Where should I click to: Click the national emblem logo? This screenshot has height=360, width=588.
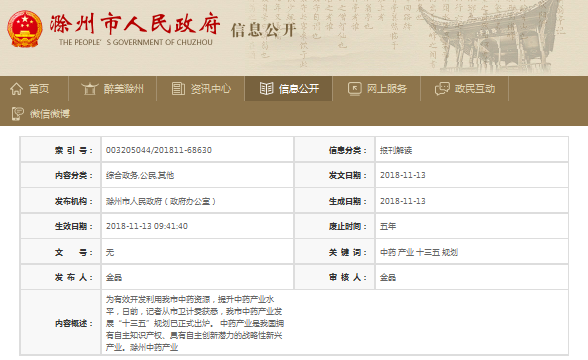click(x=25, y=28)
